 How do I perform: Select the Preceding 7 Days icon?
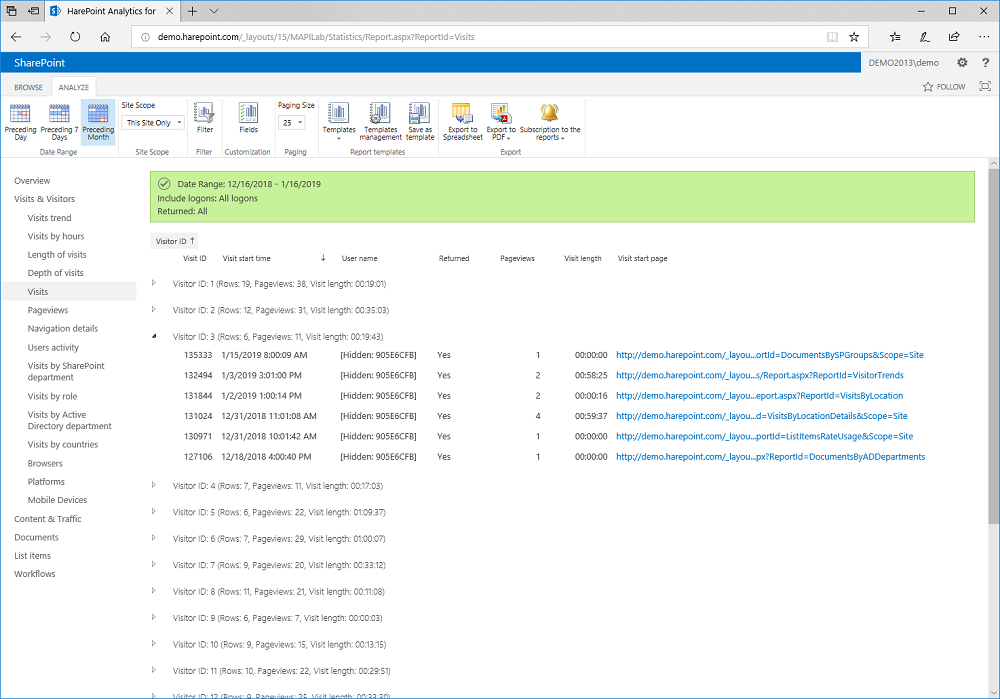click(x=59, y=120)
